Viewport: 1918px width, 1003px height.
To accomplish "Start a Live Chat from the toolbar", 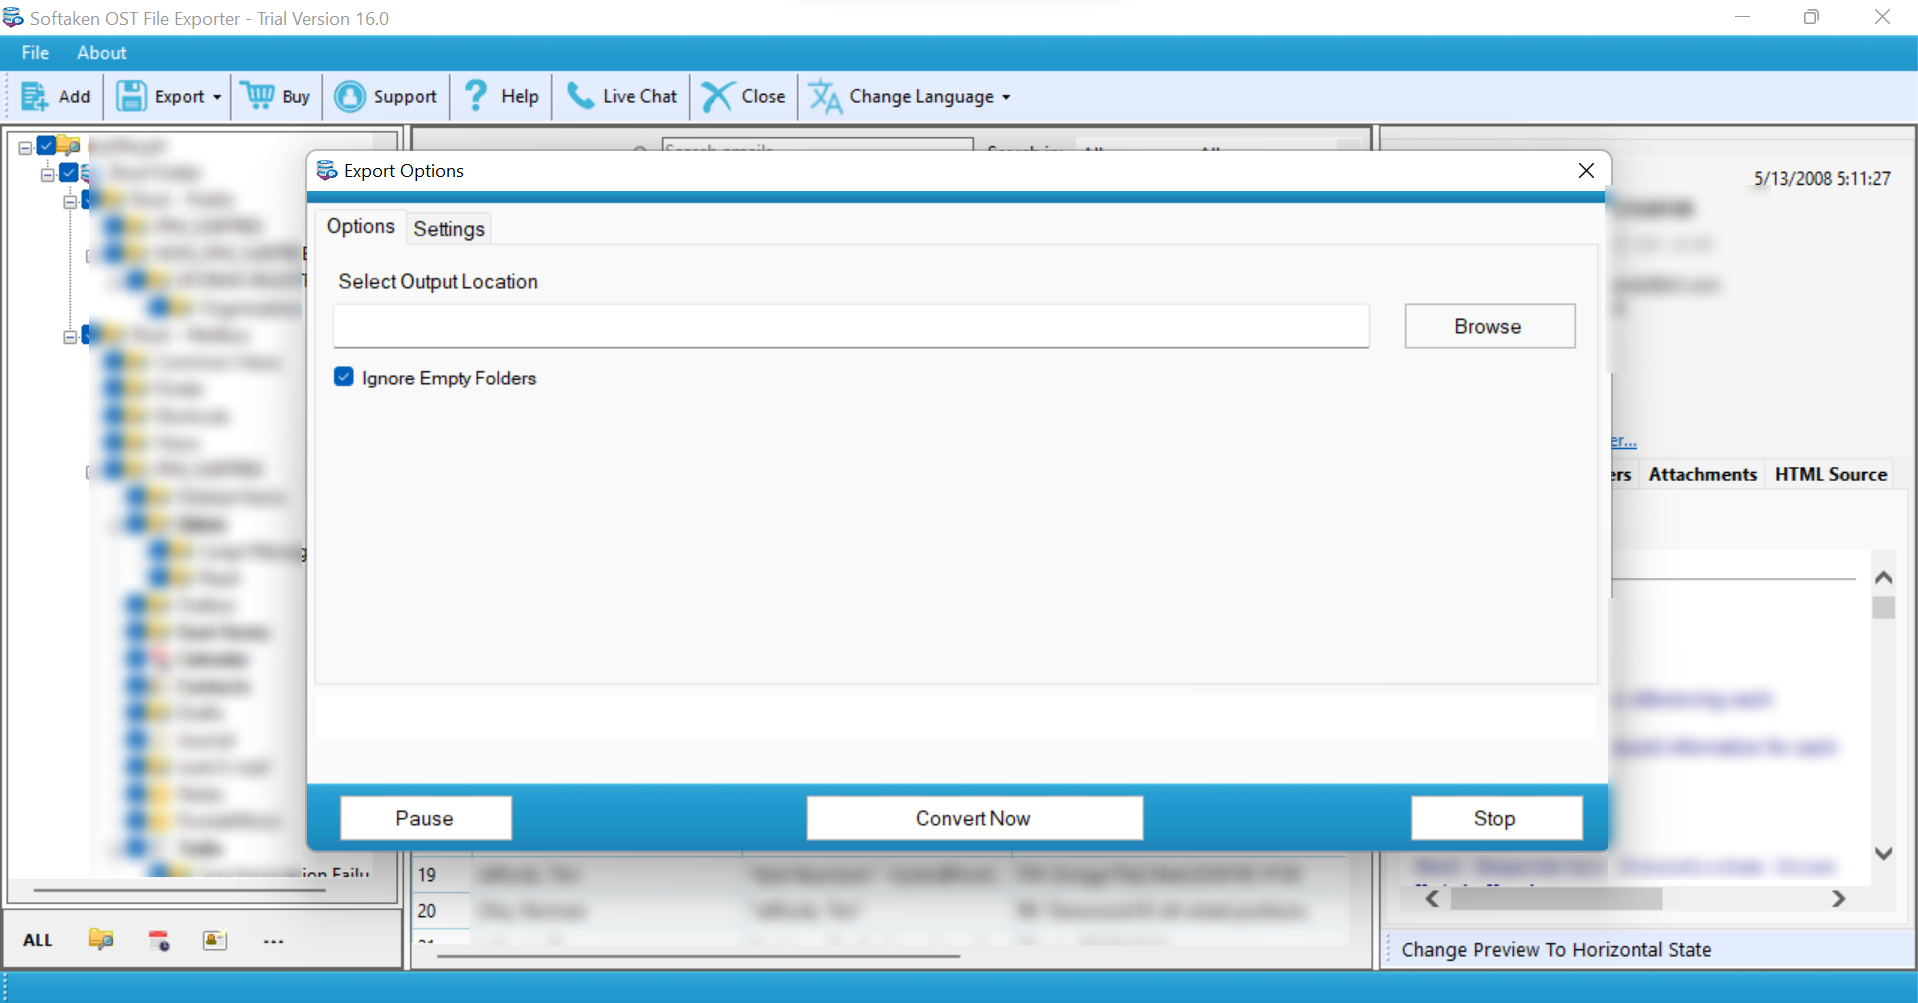I will (x=621, y=96).
